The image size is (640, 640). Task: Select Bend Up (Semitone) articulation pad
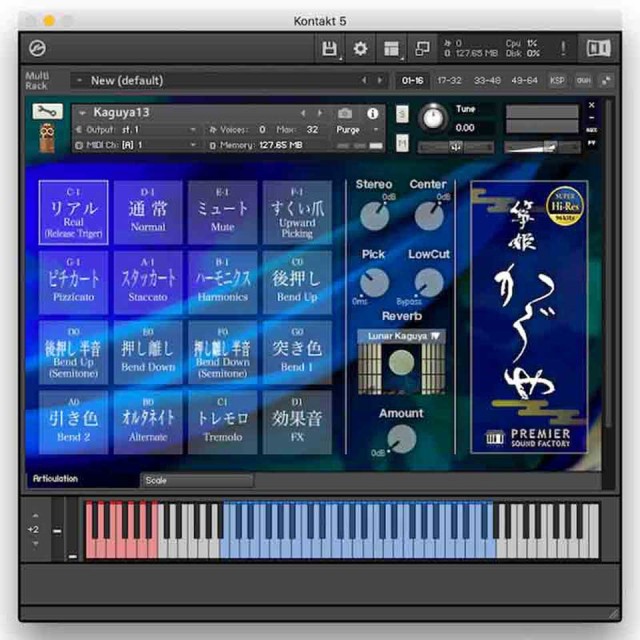(73, 353)
